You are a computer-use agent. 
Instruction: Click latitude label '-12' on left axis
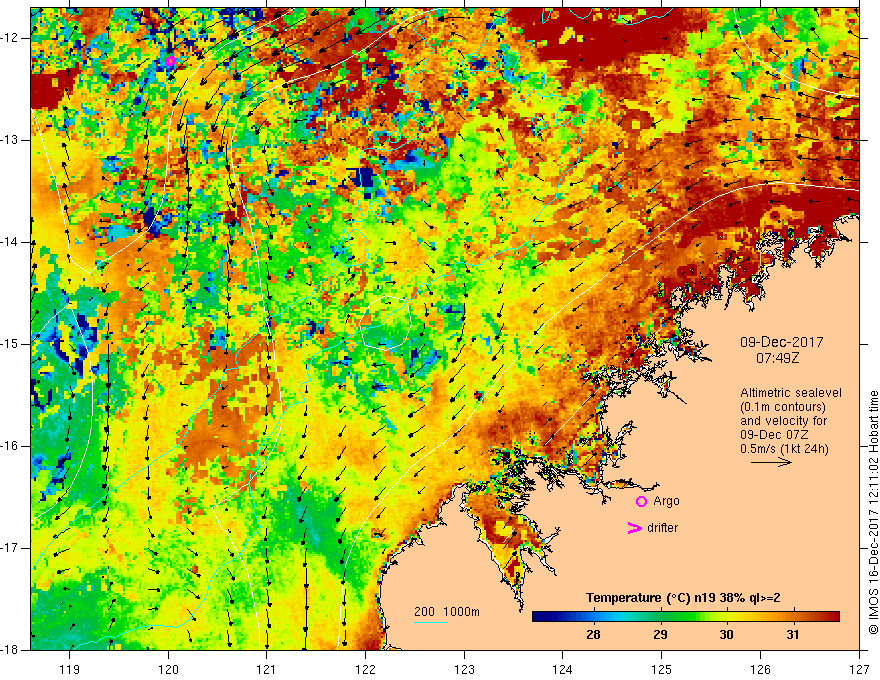tap(10, 38)
